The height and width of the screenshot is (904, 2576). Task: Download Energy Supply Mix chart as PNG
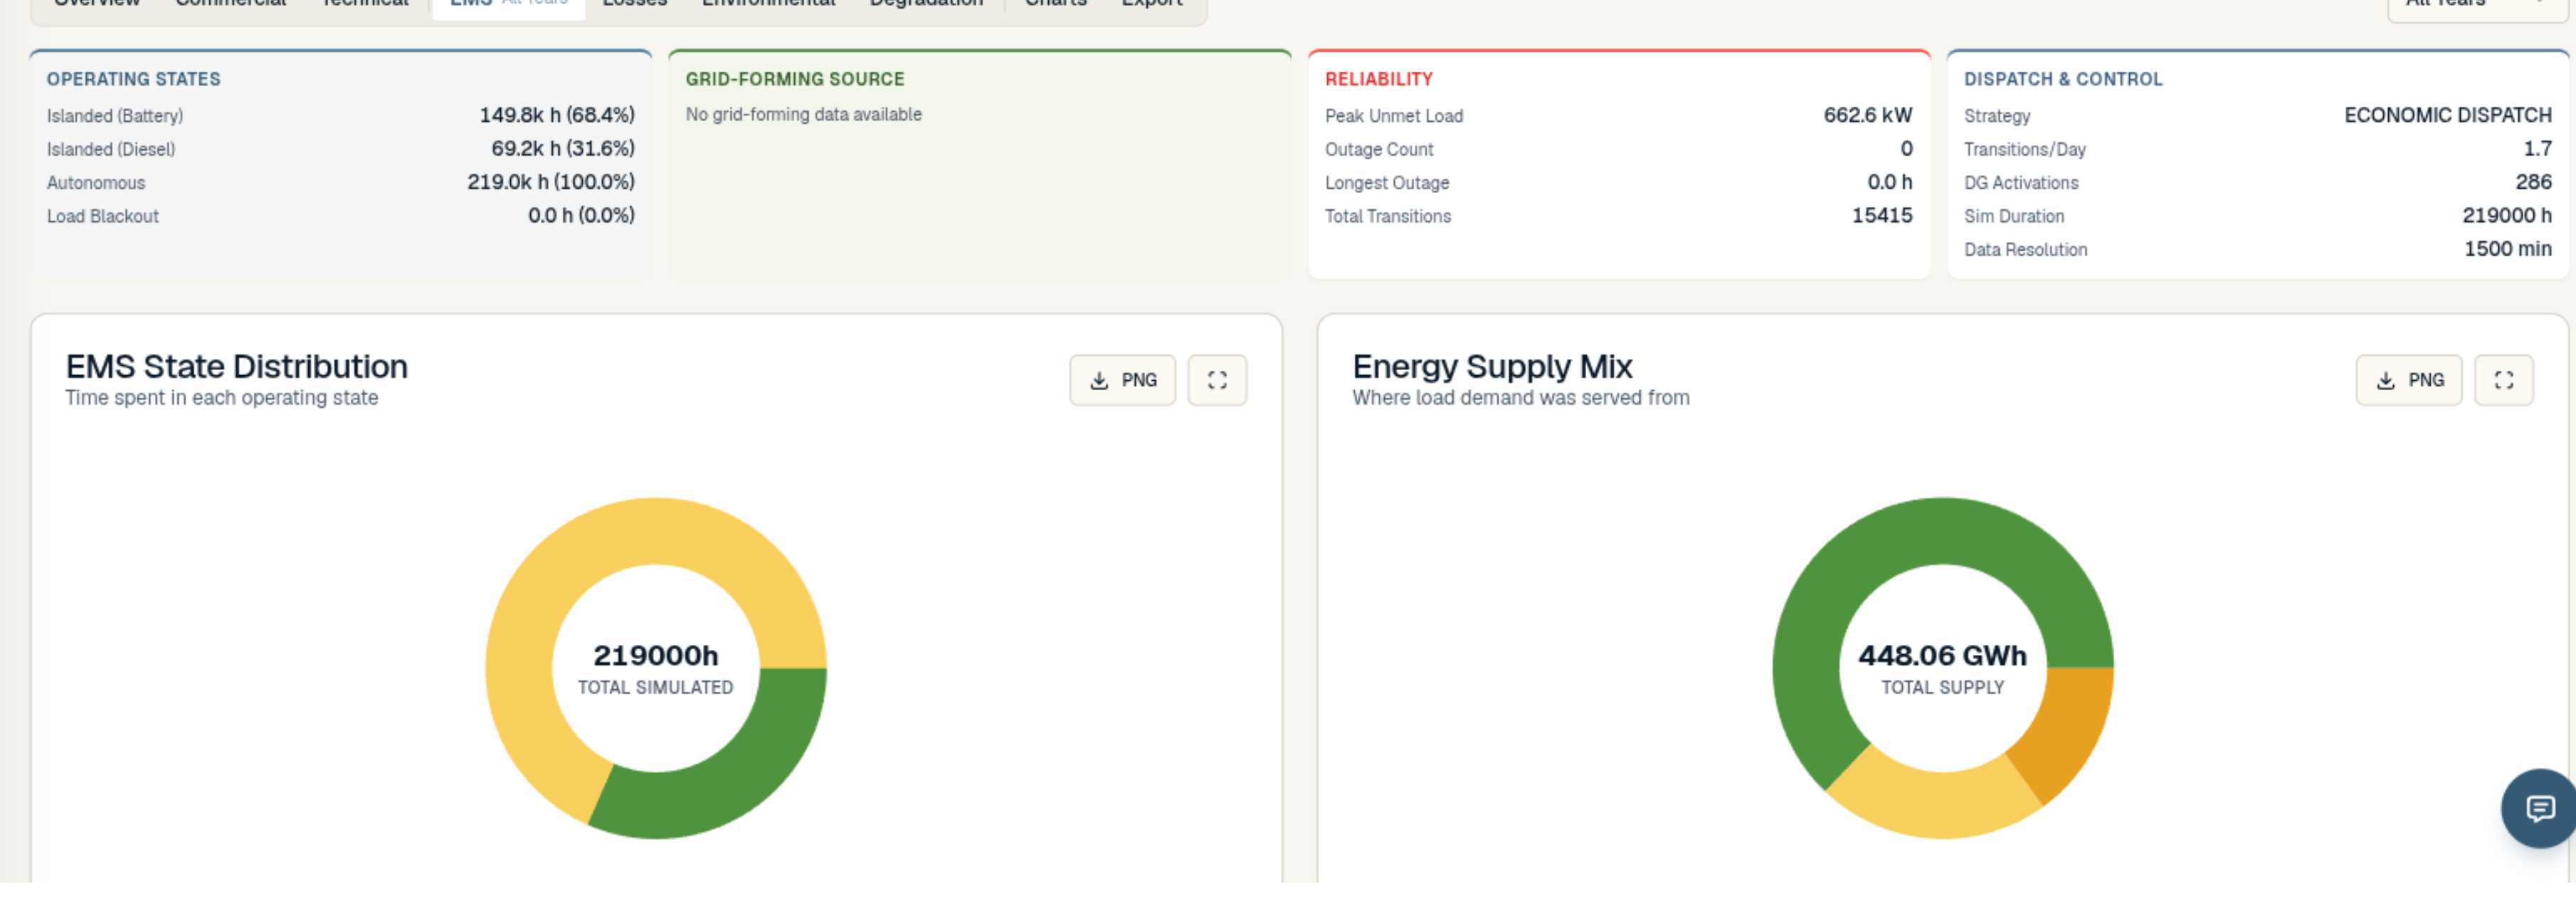pyautogui.click(x=2409, y=380)
